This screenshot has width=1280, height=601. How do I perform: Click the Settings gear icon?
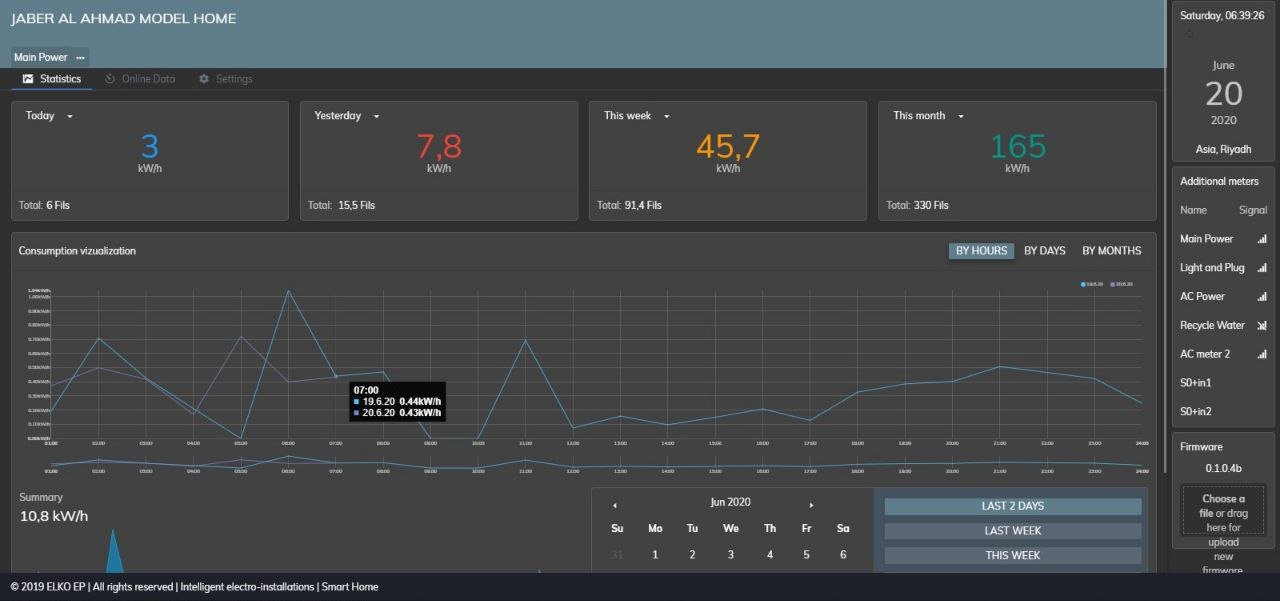(x=204, y=79)
